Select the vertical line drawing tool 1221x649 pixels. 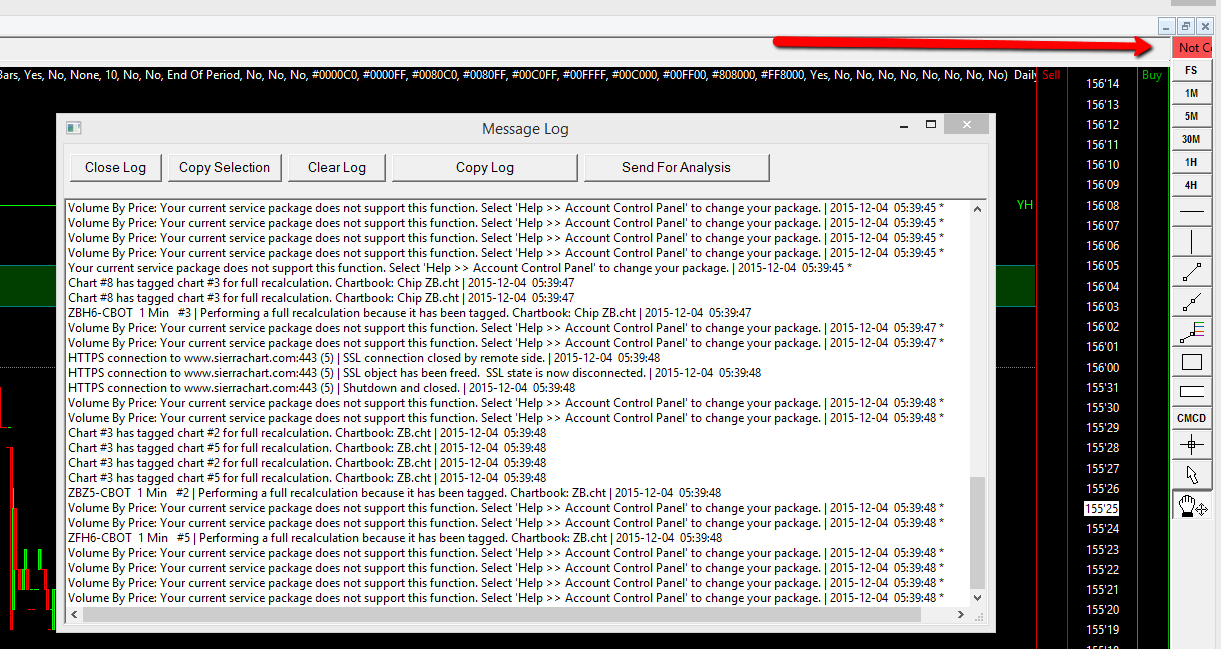[1191, 241]
